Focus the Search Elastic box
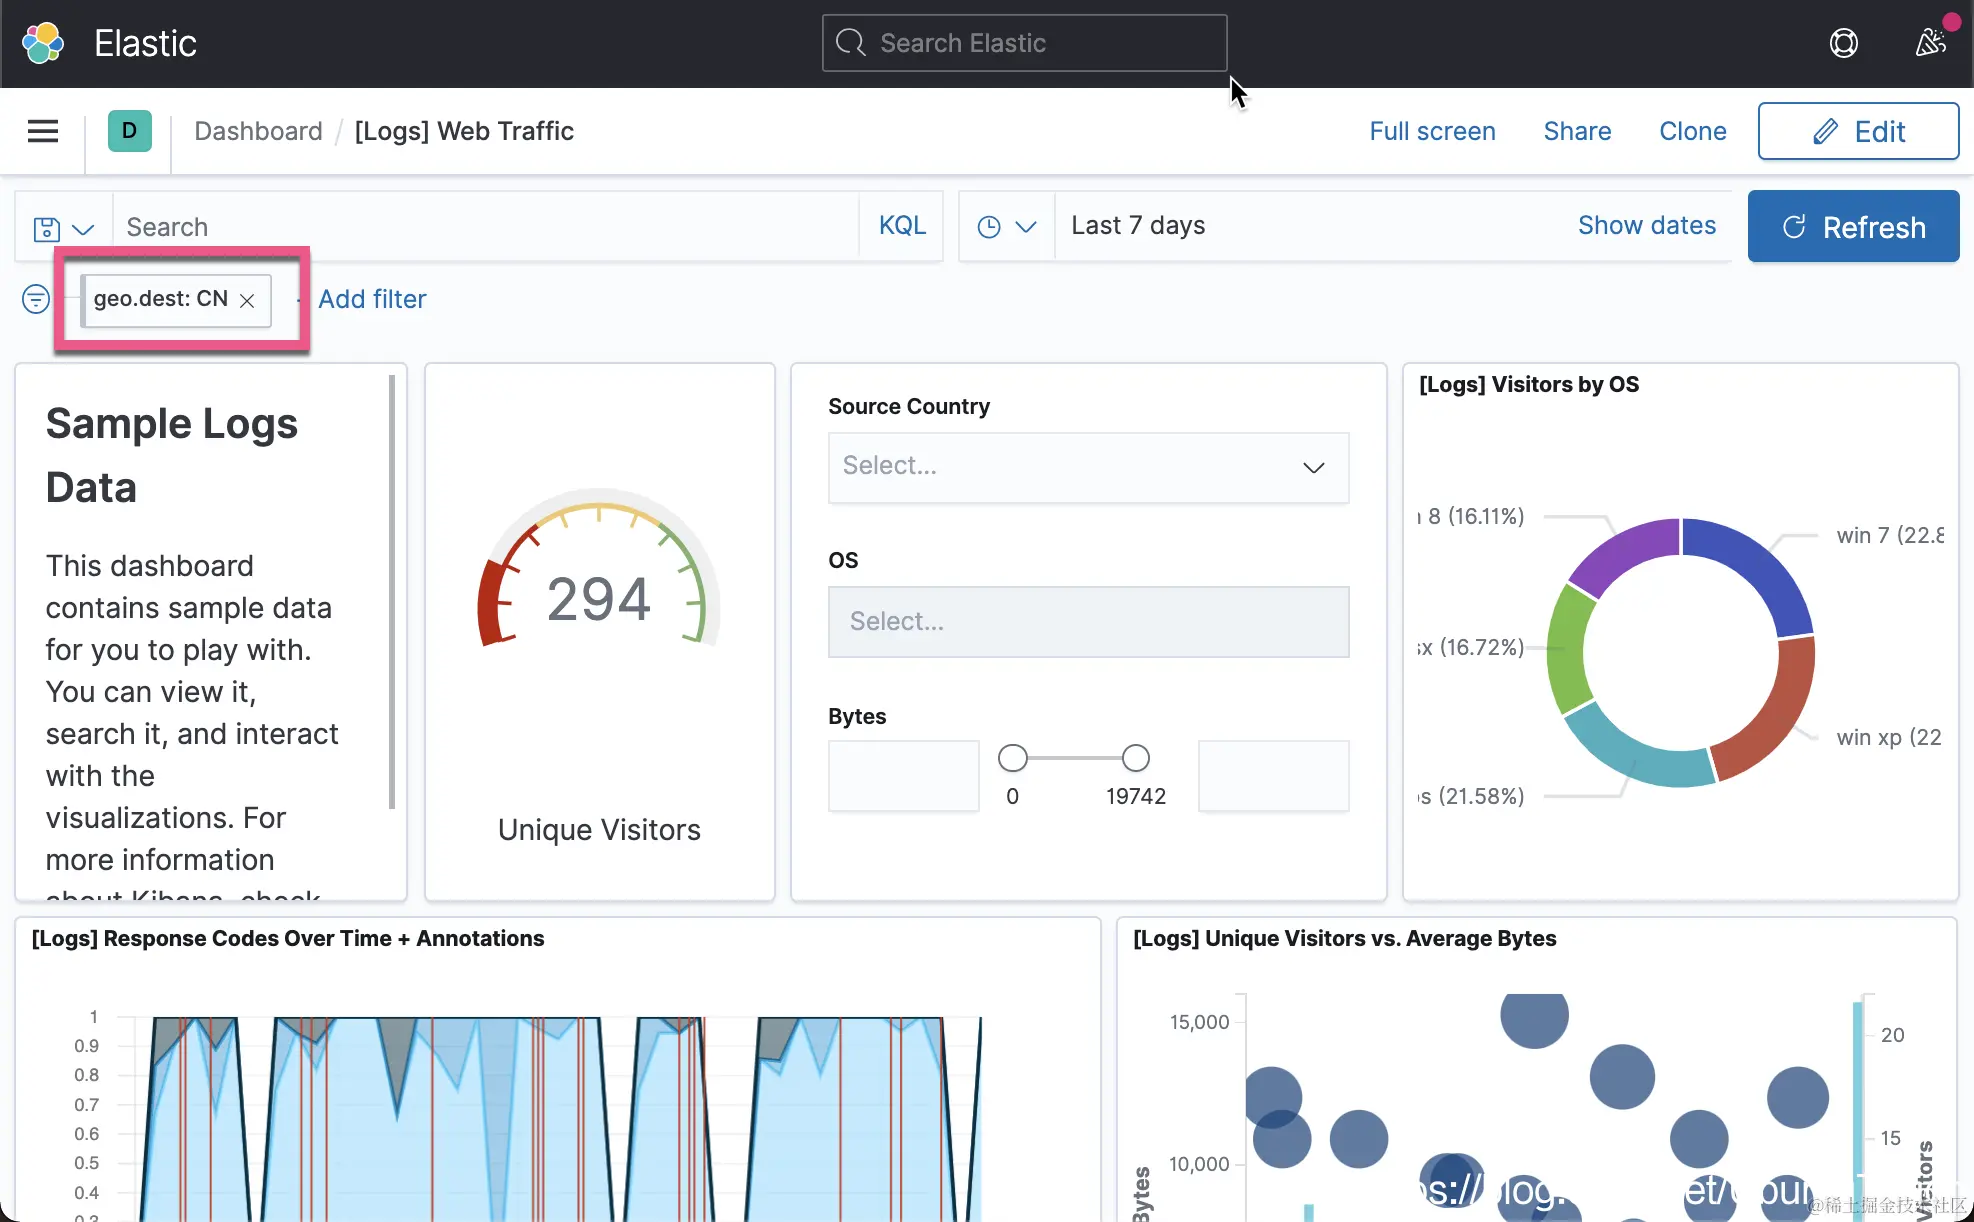 point(1024,43)
